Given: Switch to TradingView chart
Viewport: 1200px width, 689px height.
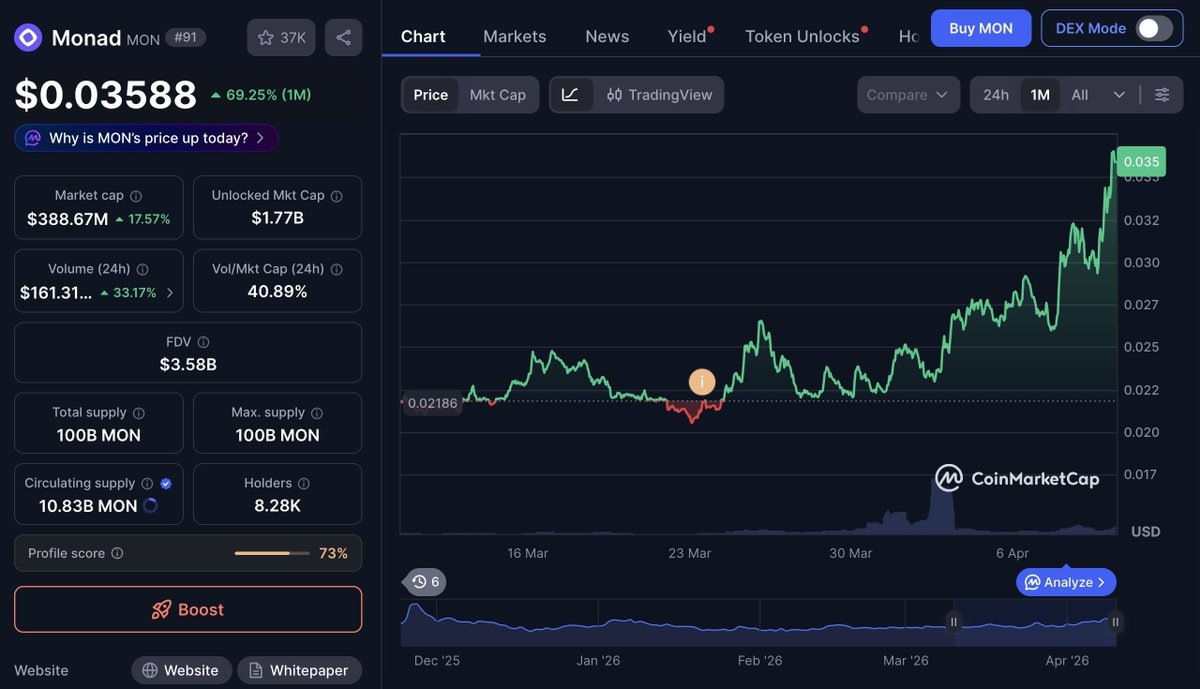Looking at the screenshot, I should click(659, 95).
